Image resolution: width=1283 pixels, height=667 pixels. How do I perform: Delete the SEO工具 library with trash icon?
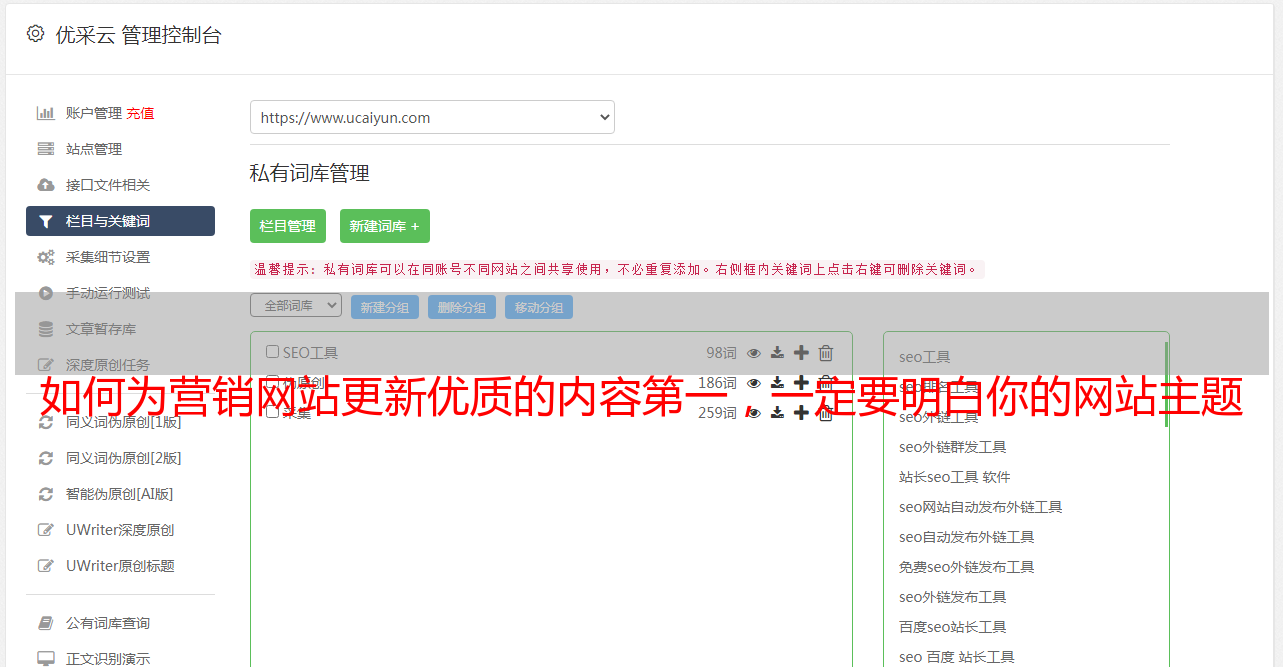click(x=826, y=353)
